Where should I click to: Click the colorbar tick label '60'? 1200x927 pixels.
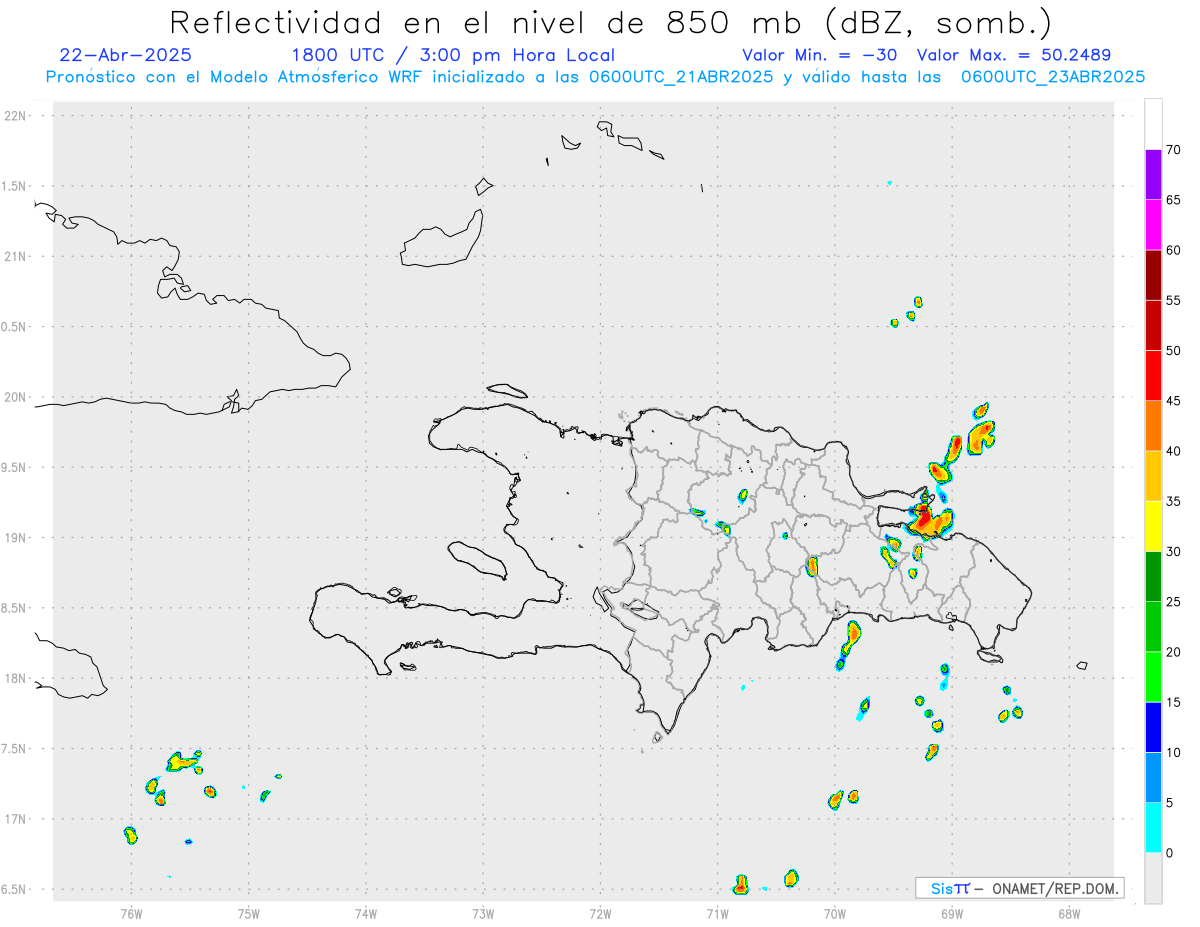pos(1173,250)
